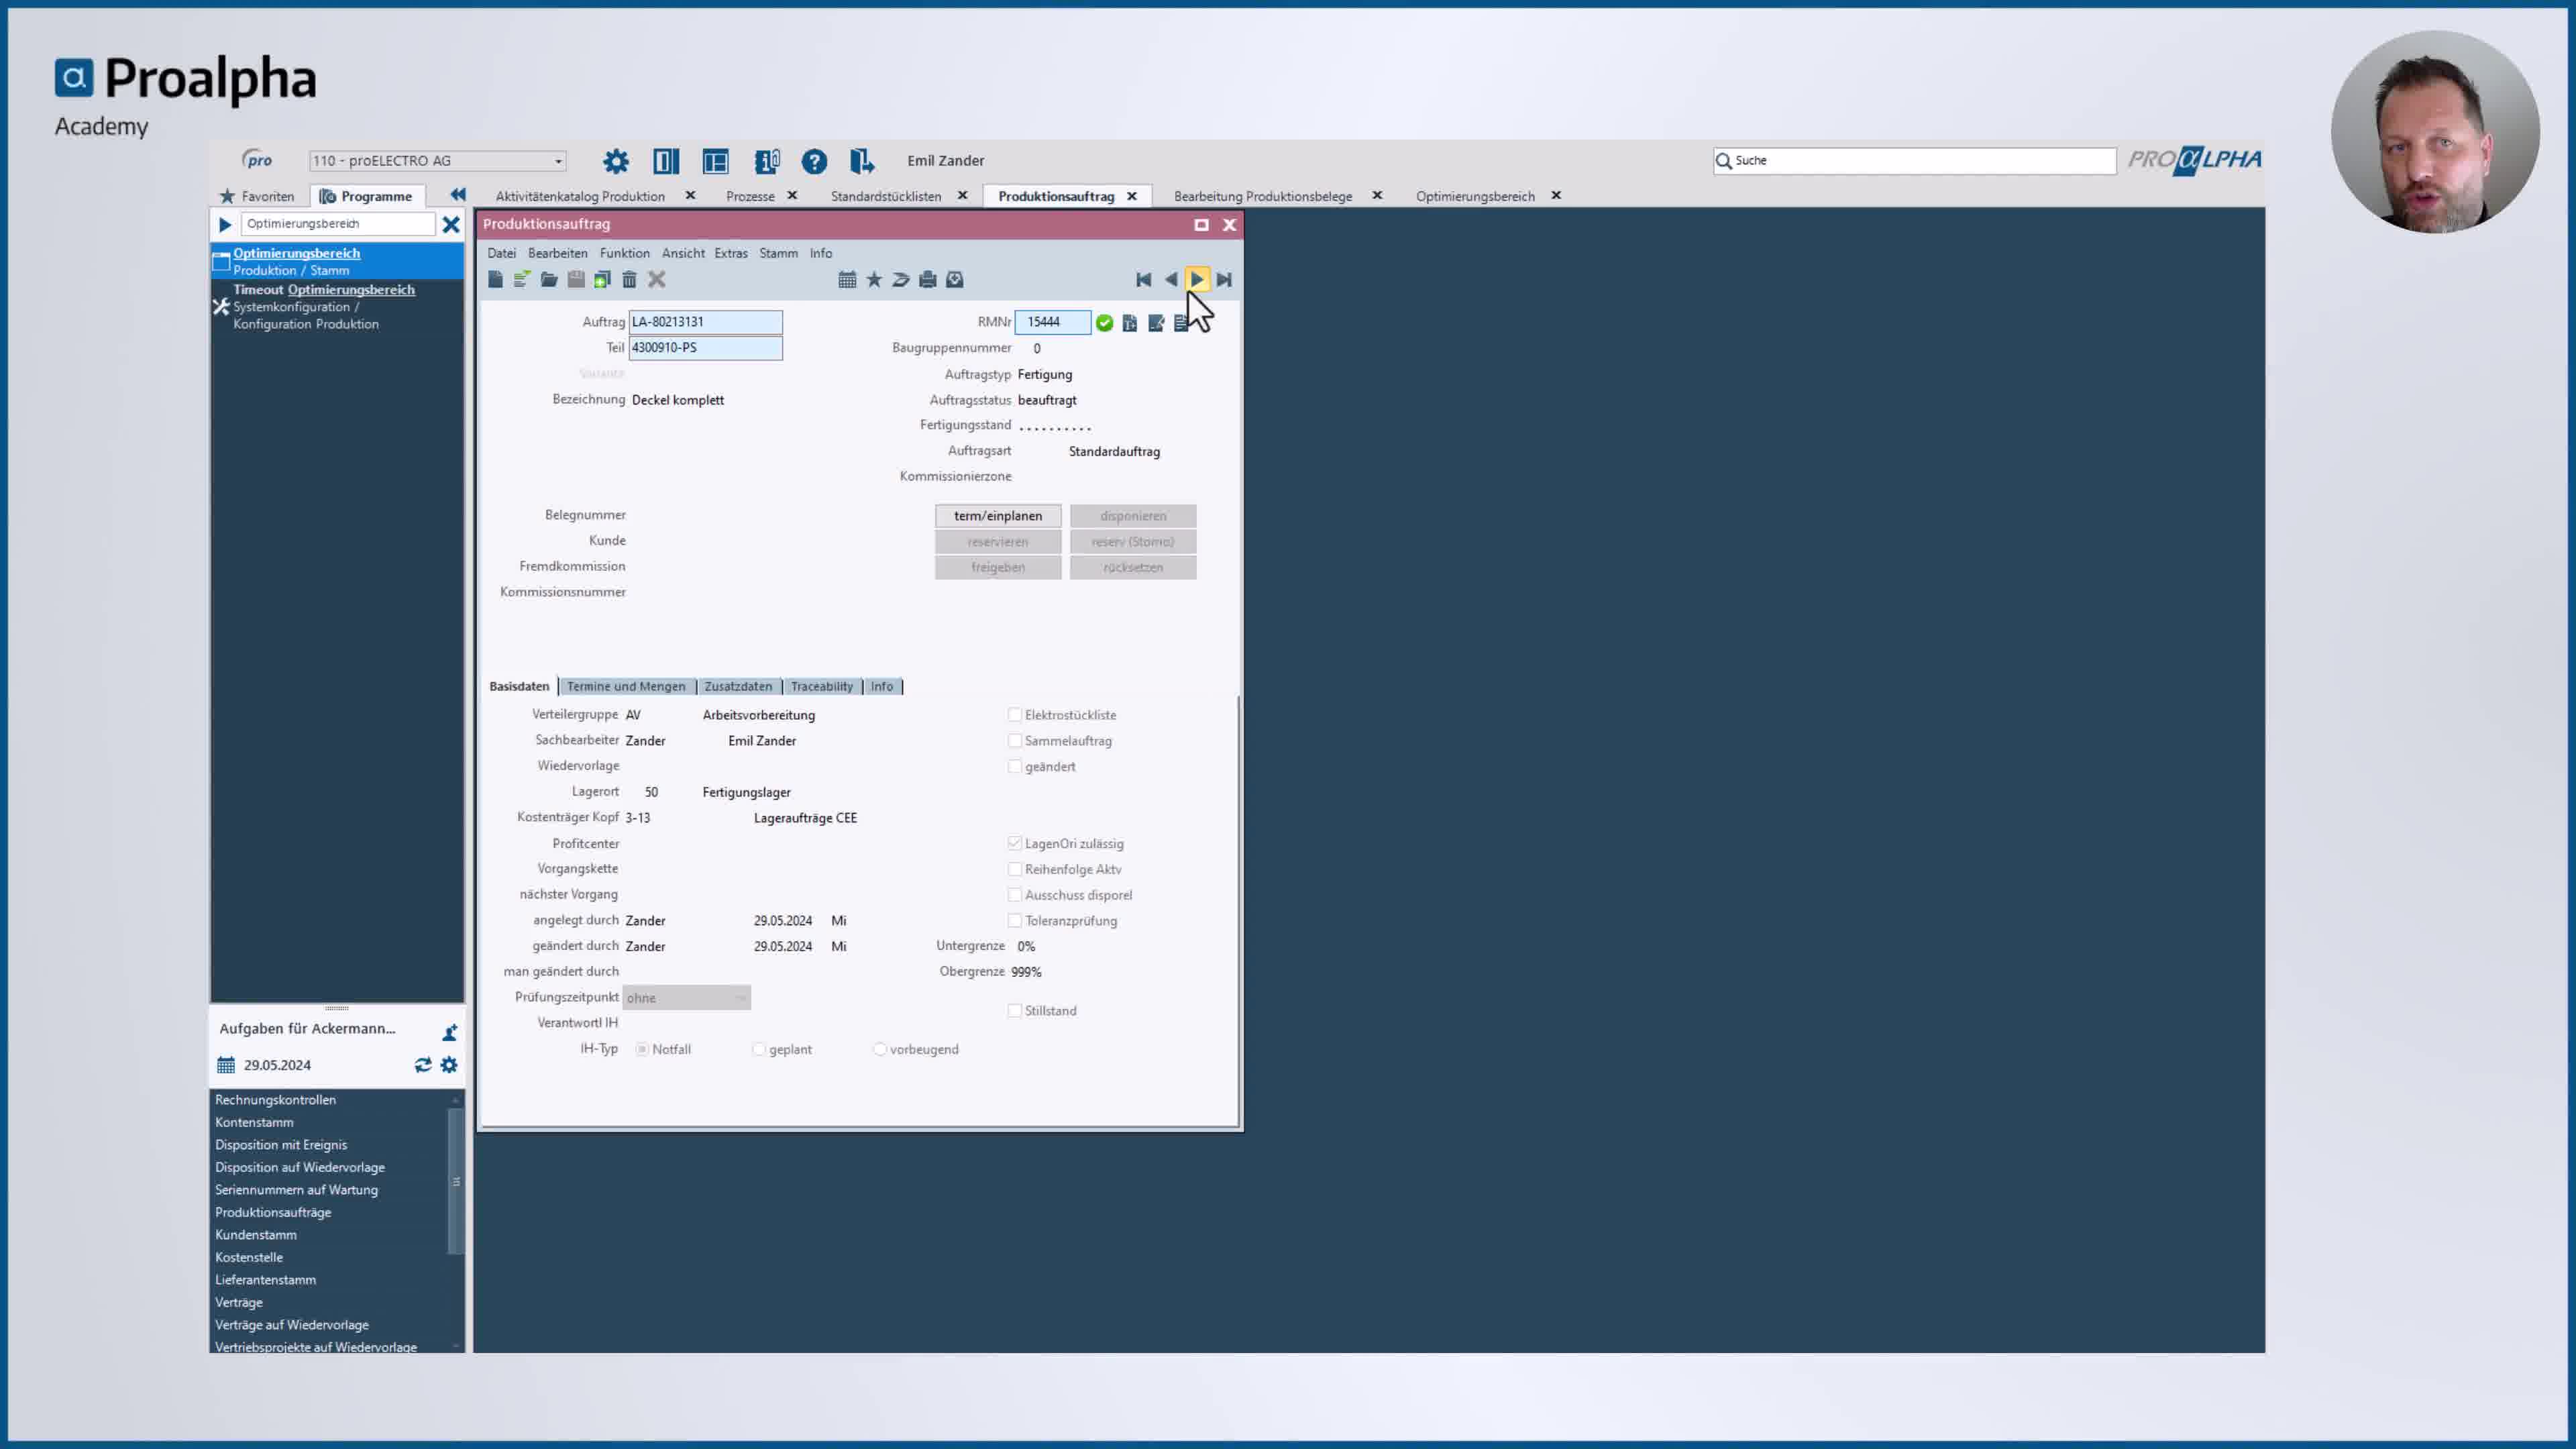Open Aufgaben panel settings gear

tap(449, 1065)
